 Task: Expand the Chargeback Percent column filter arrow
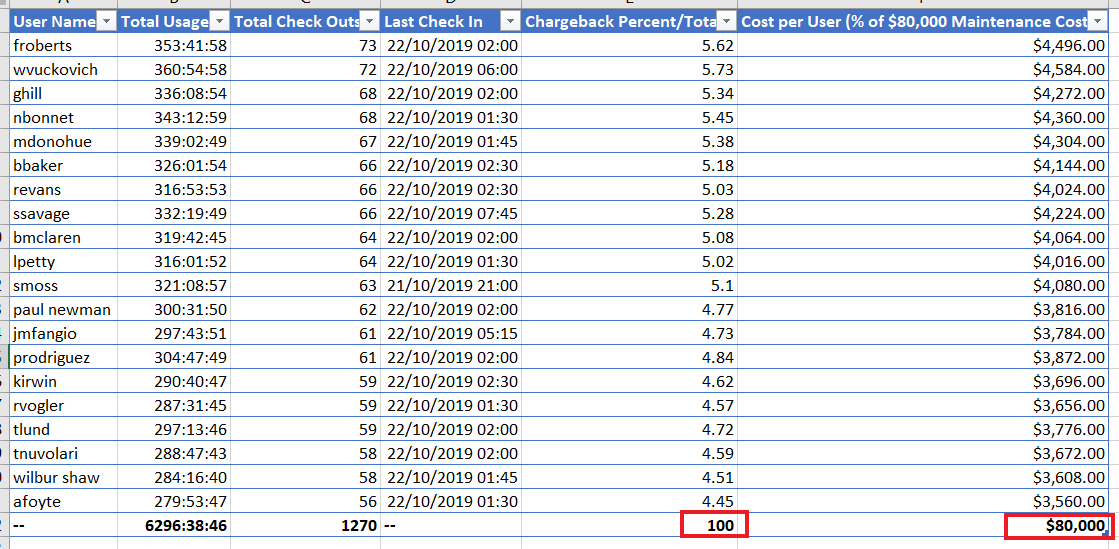click(x=727, y=21)
